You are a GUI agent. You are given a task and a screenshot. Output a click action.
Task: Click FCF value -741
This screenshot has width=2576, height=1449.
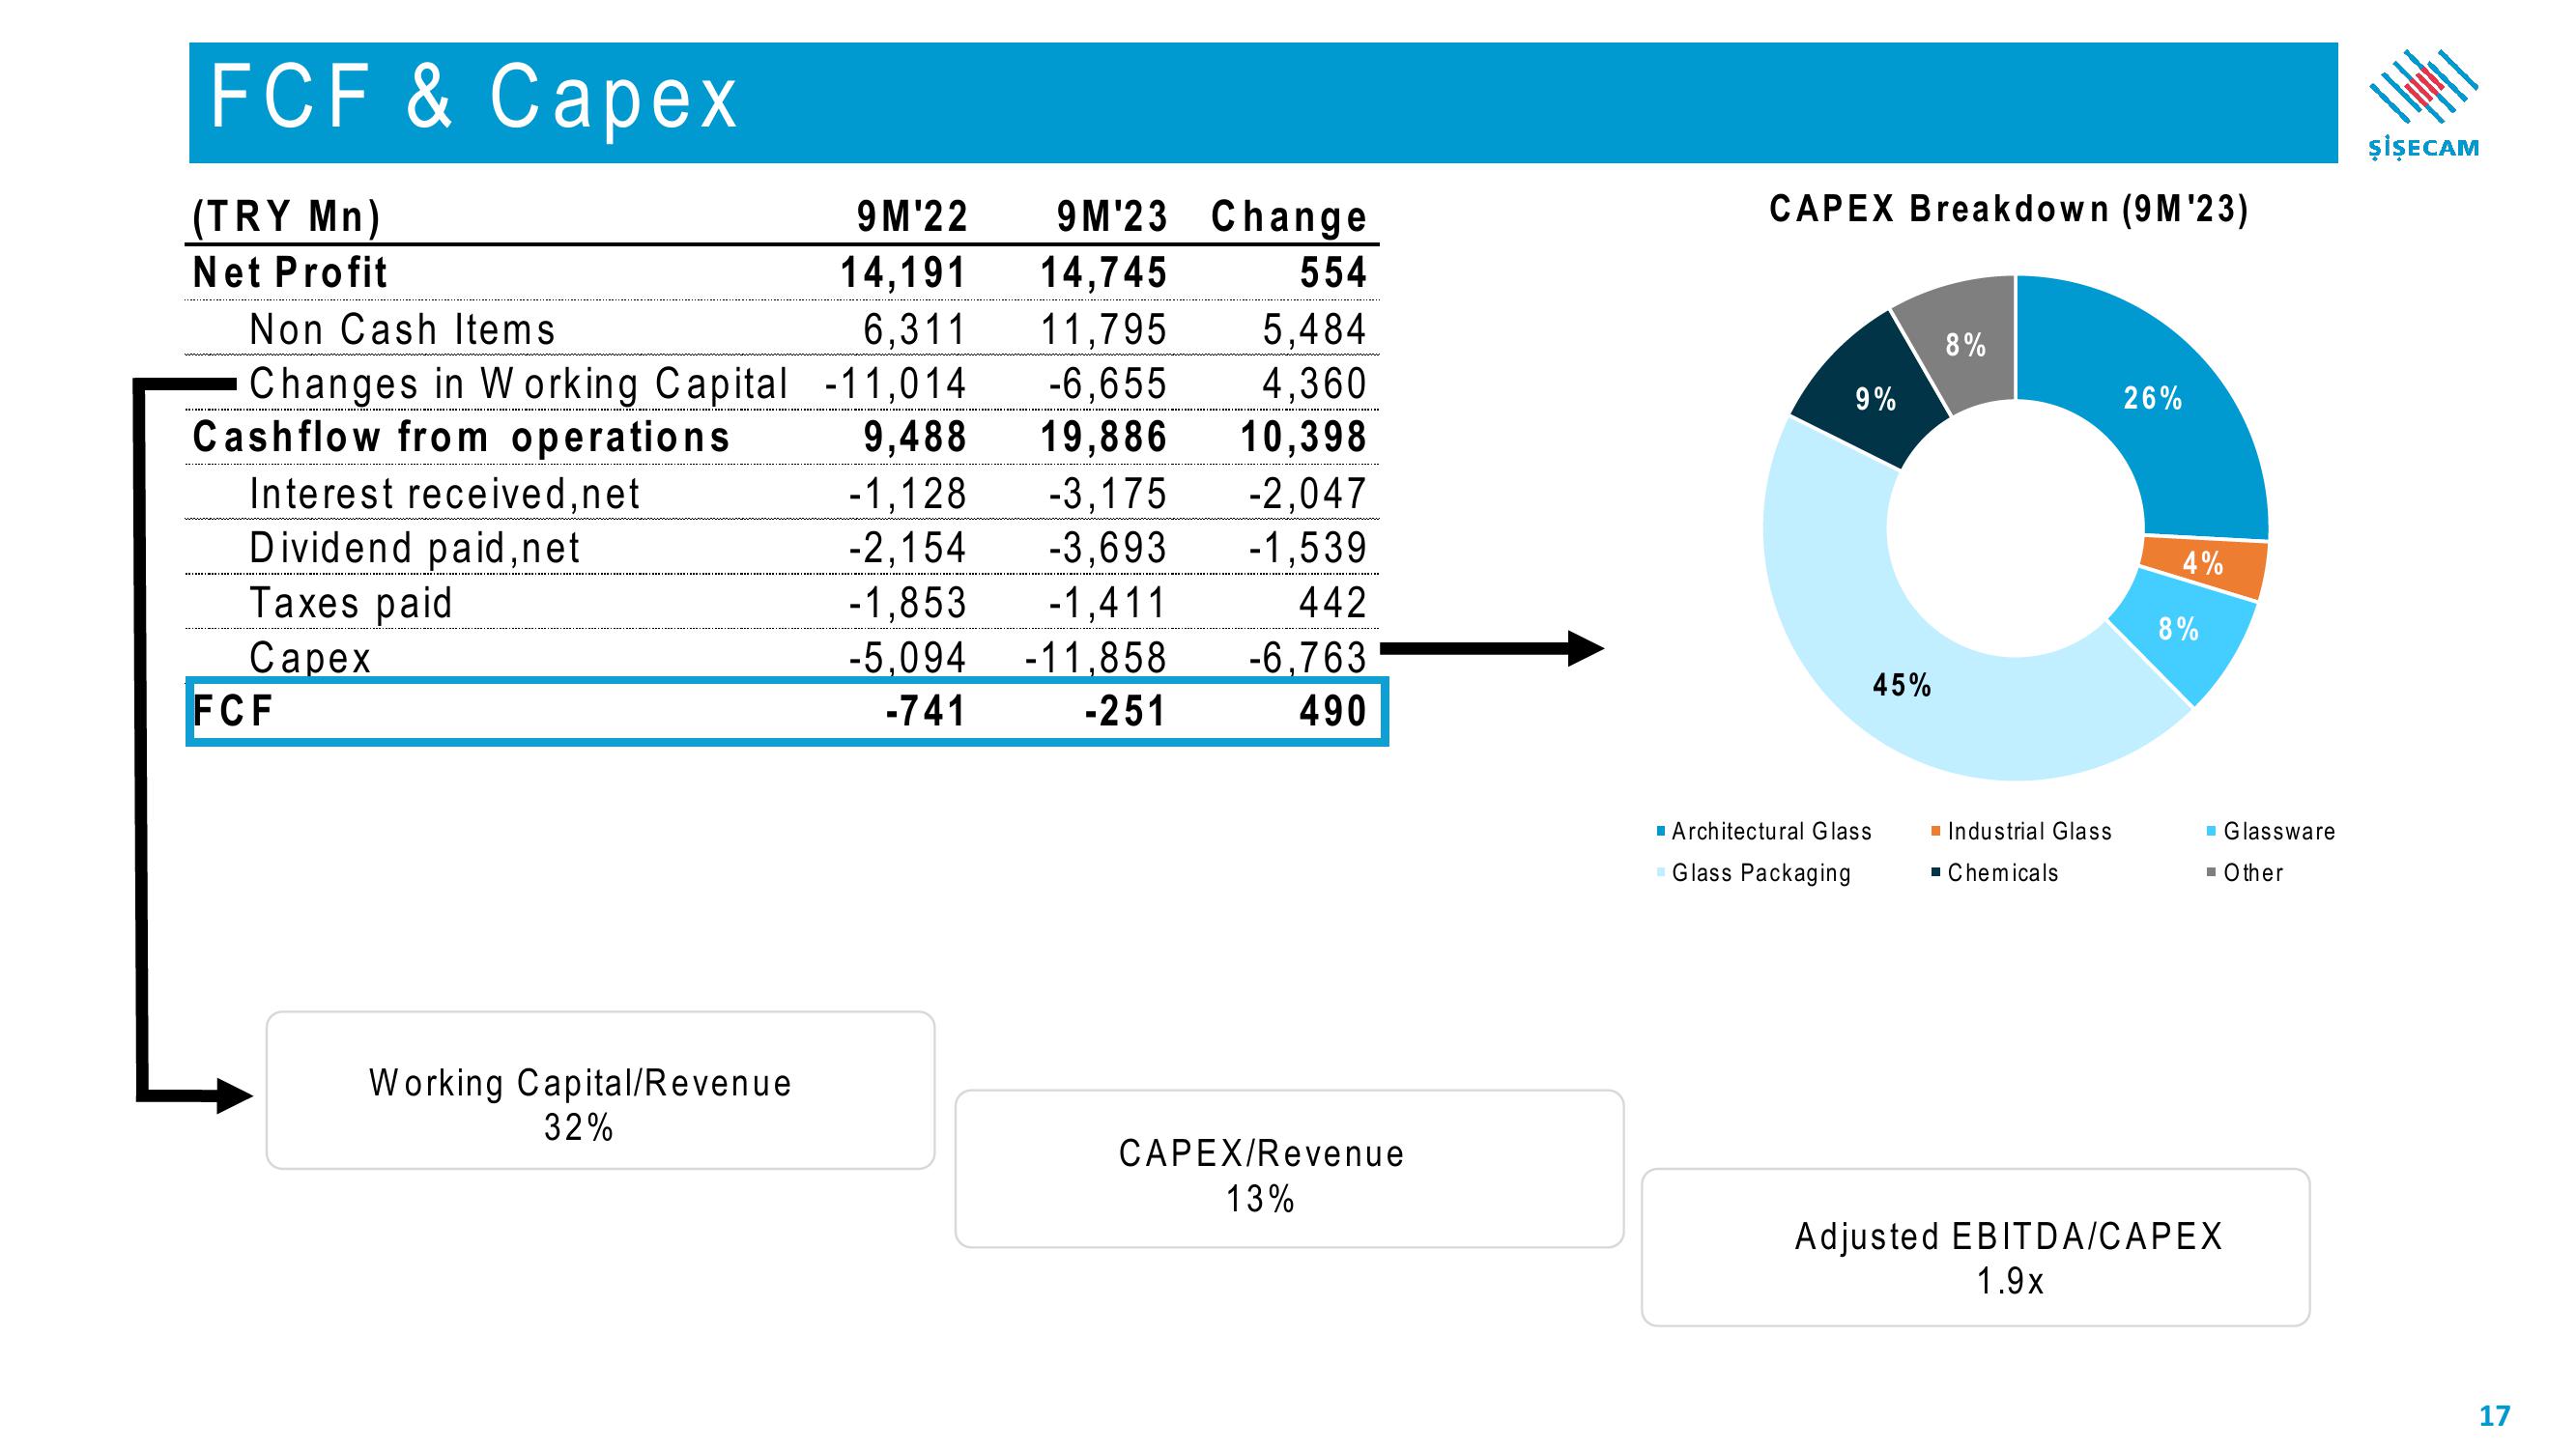pyautogui.click(x=926, y=711)
